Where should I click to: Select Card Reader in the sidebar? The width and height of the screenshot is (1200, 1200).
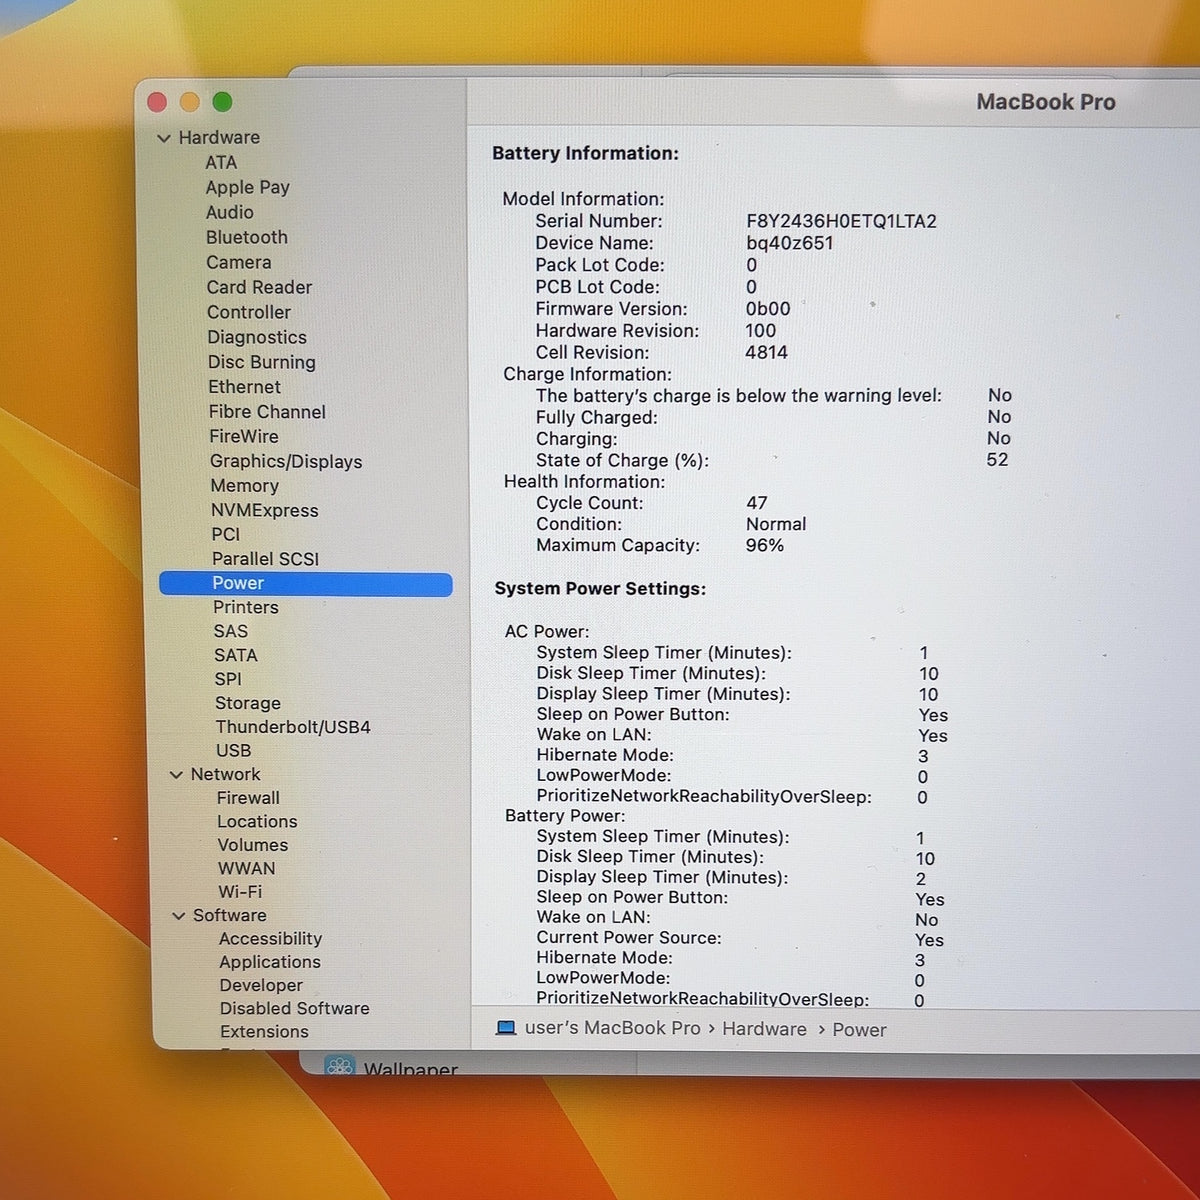click(260, 287)
